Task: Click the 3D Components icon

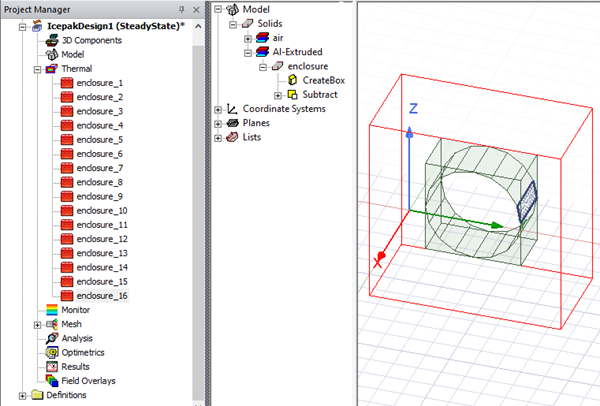Action: (53, 40)
